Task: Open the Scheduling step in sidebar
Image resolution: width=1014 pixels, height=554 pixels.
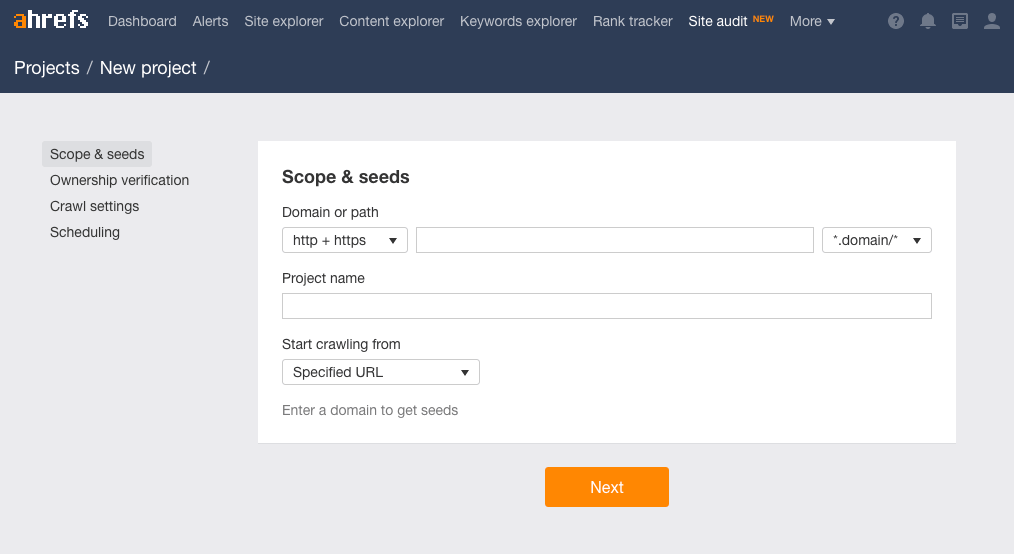Action: [85, 232]
